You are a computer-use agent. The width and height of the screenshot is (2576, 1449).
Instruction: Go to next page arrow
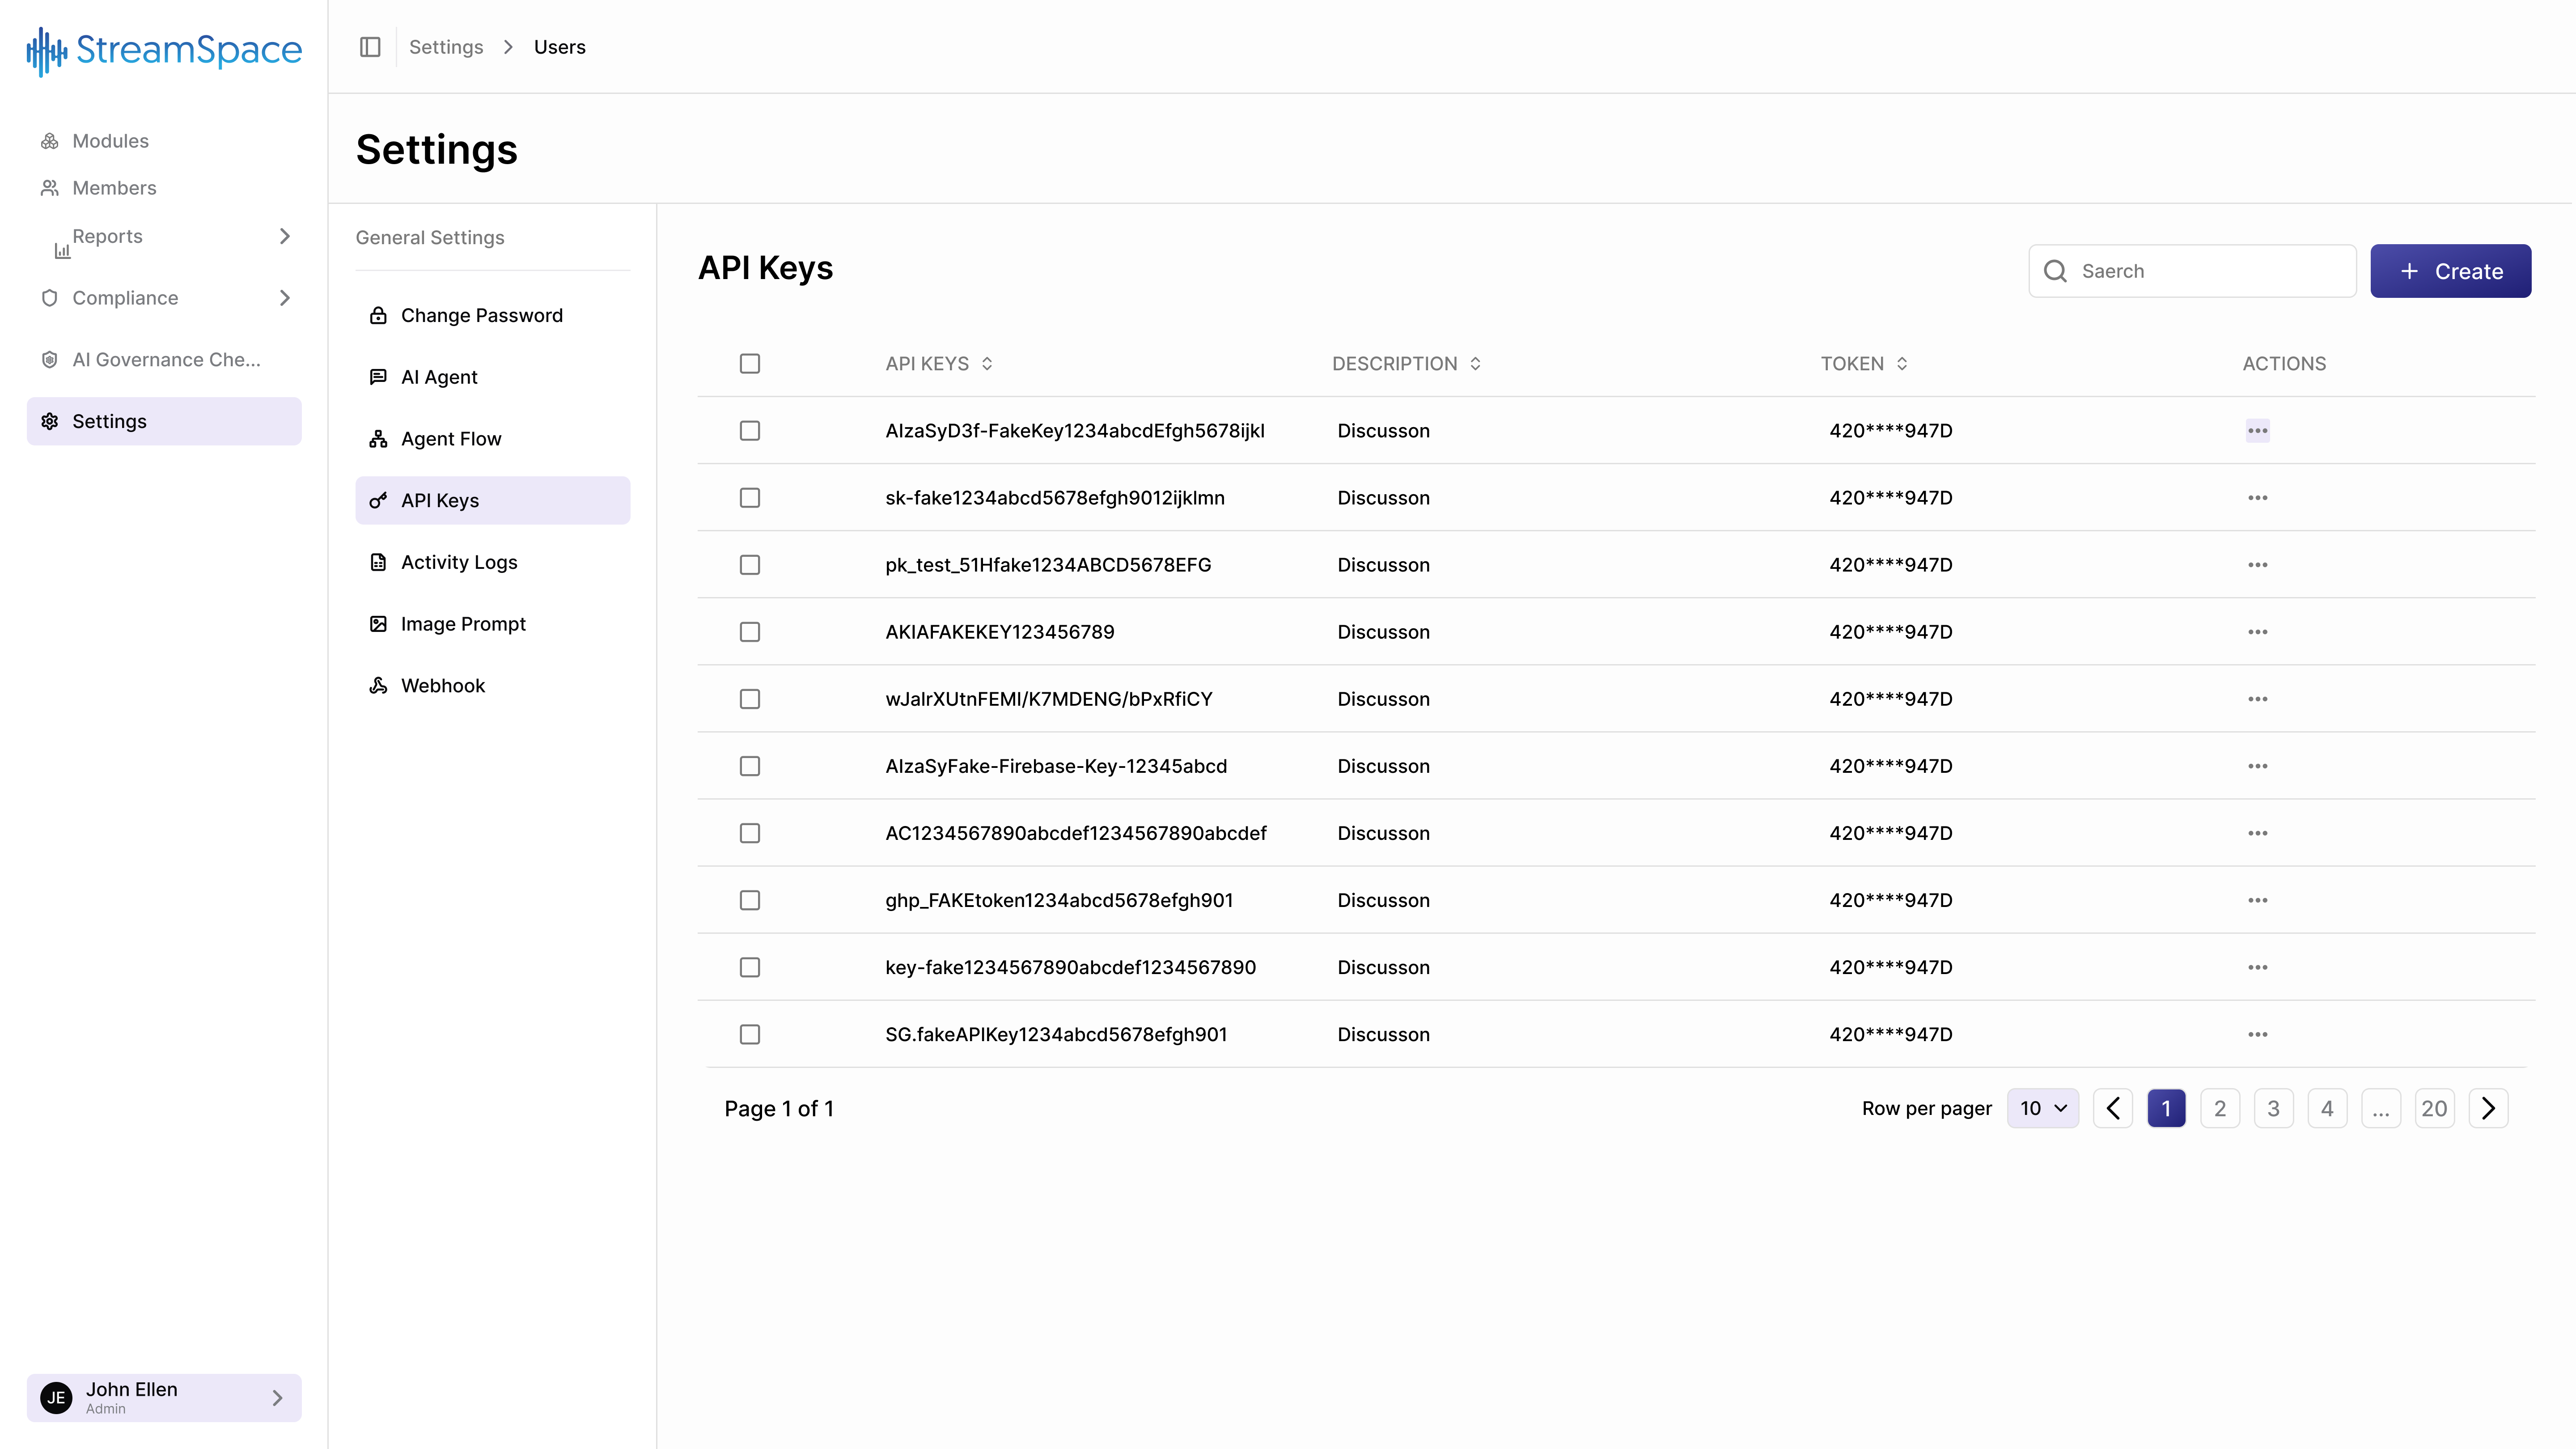pyautogui.click(x=2488, y=1108)
